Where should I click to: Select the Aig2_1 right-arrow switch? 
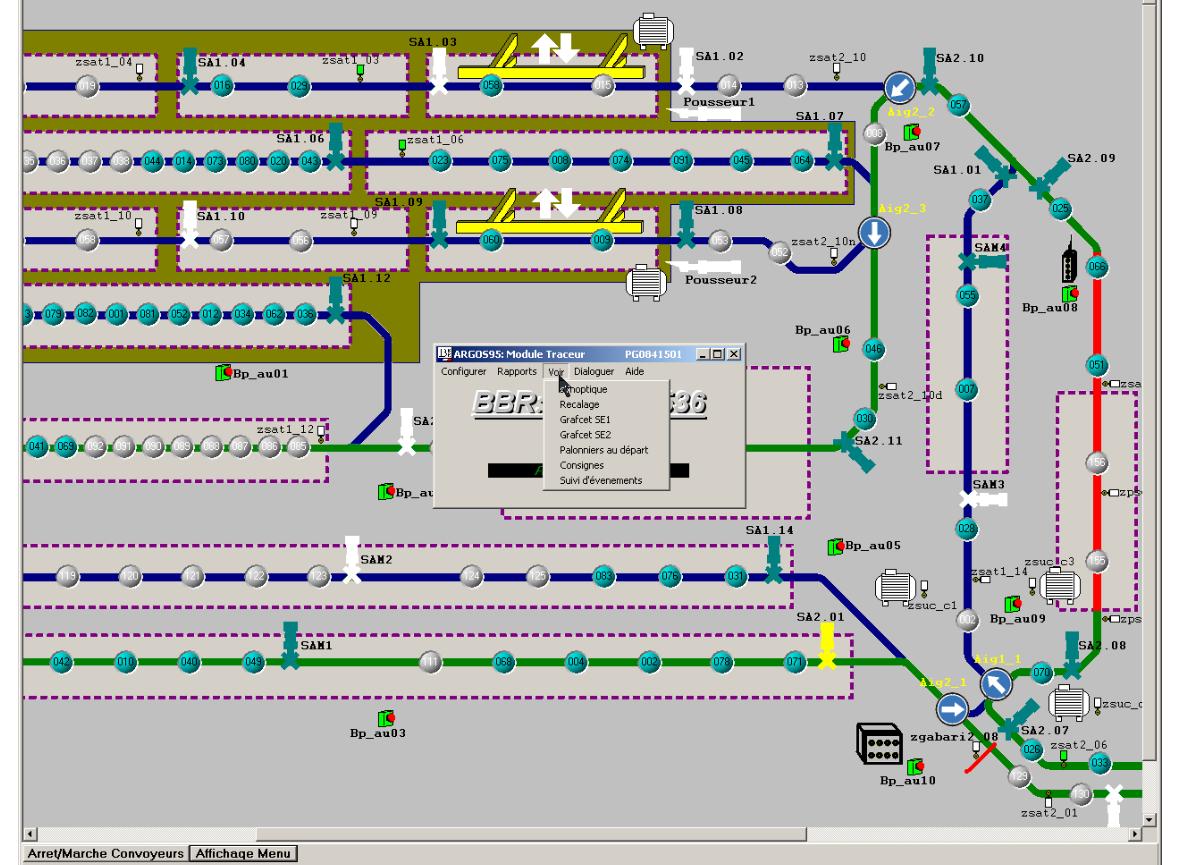952,709
